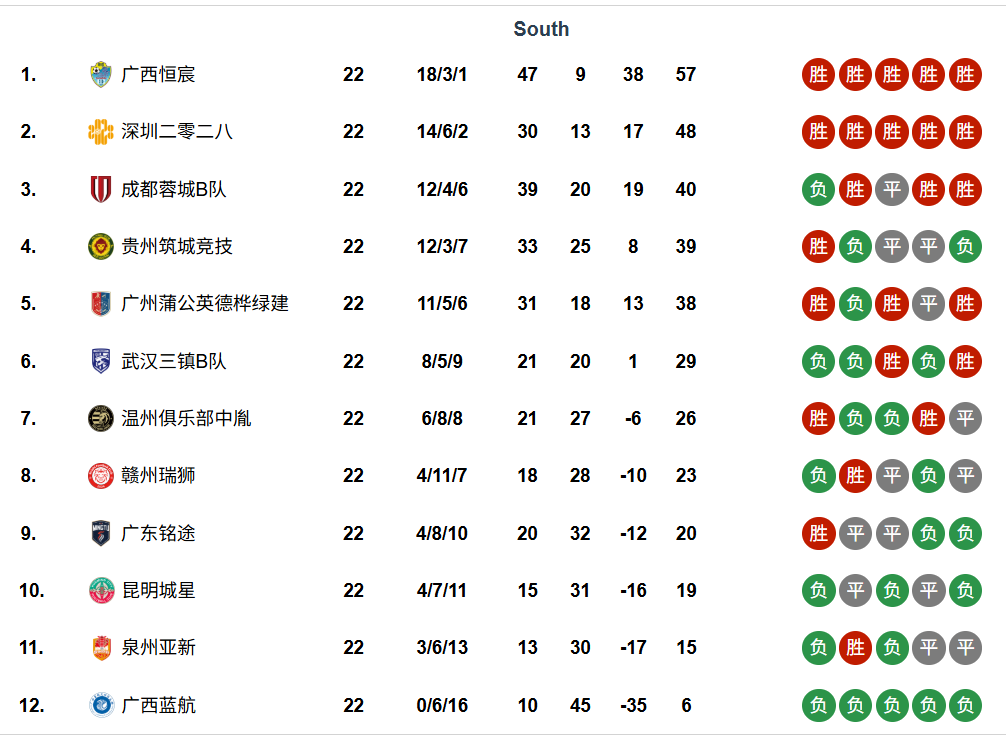Select the South group heading
This screenshot has width=1006, height=741.
coord(541,29)
